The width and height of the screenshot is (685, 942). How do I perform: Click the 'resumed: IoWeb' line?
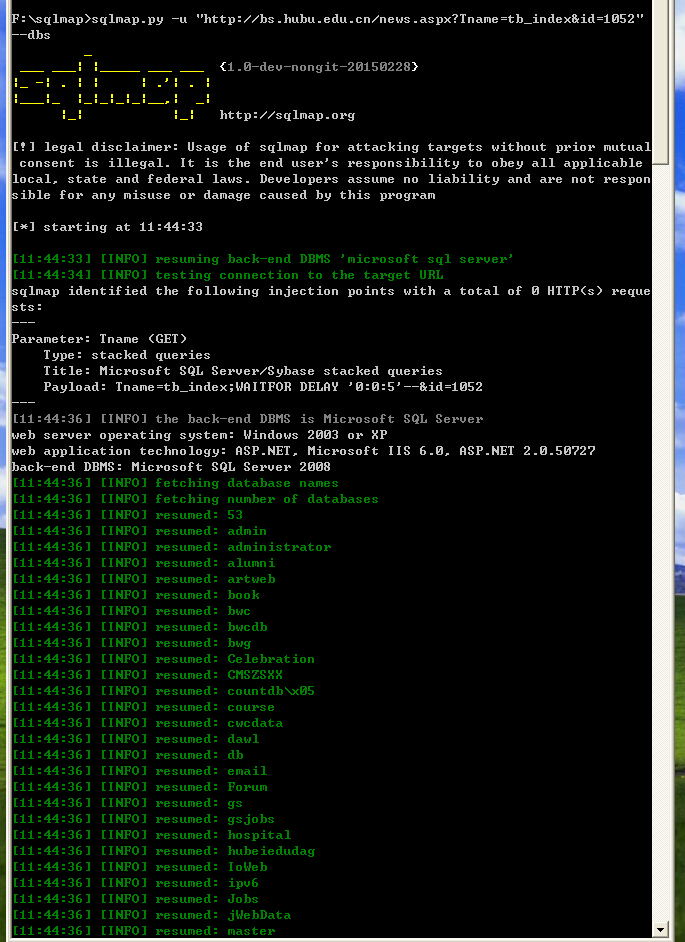139,867
